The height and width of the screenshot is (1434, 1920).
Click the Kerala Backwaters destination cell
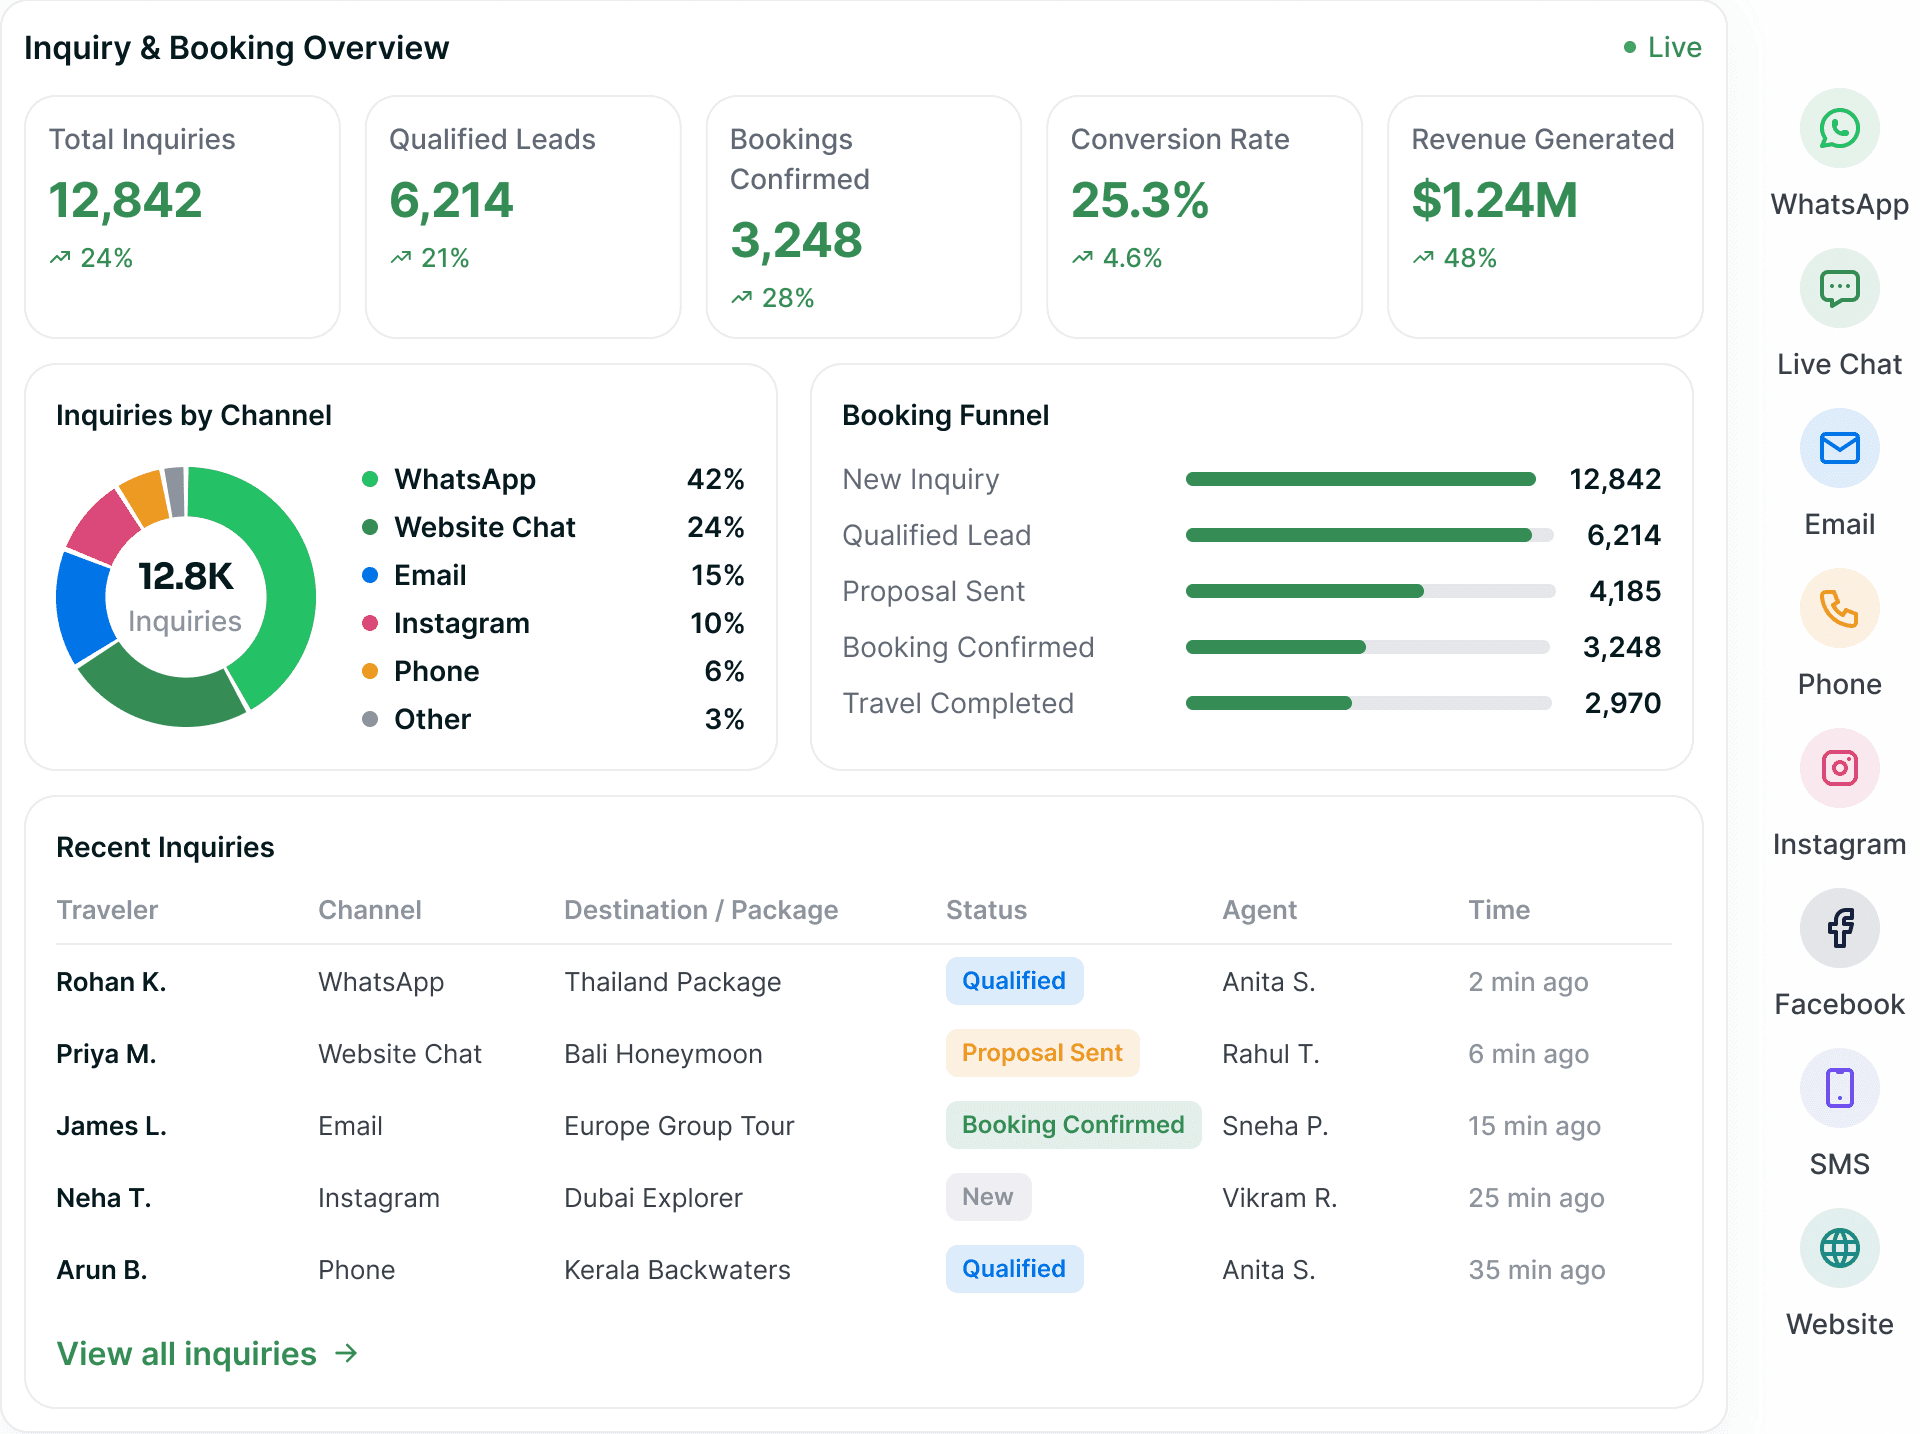[677, 1270]
